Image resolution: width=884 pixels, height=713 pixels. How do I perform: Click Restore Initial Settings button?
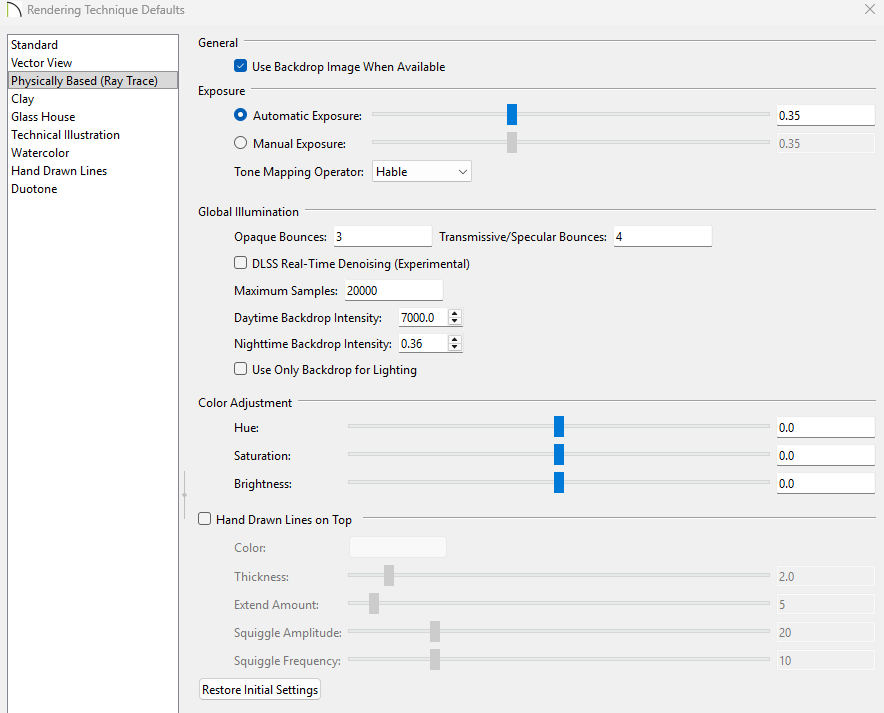coord(260,690)
